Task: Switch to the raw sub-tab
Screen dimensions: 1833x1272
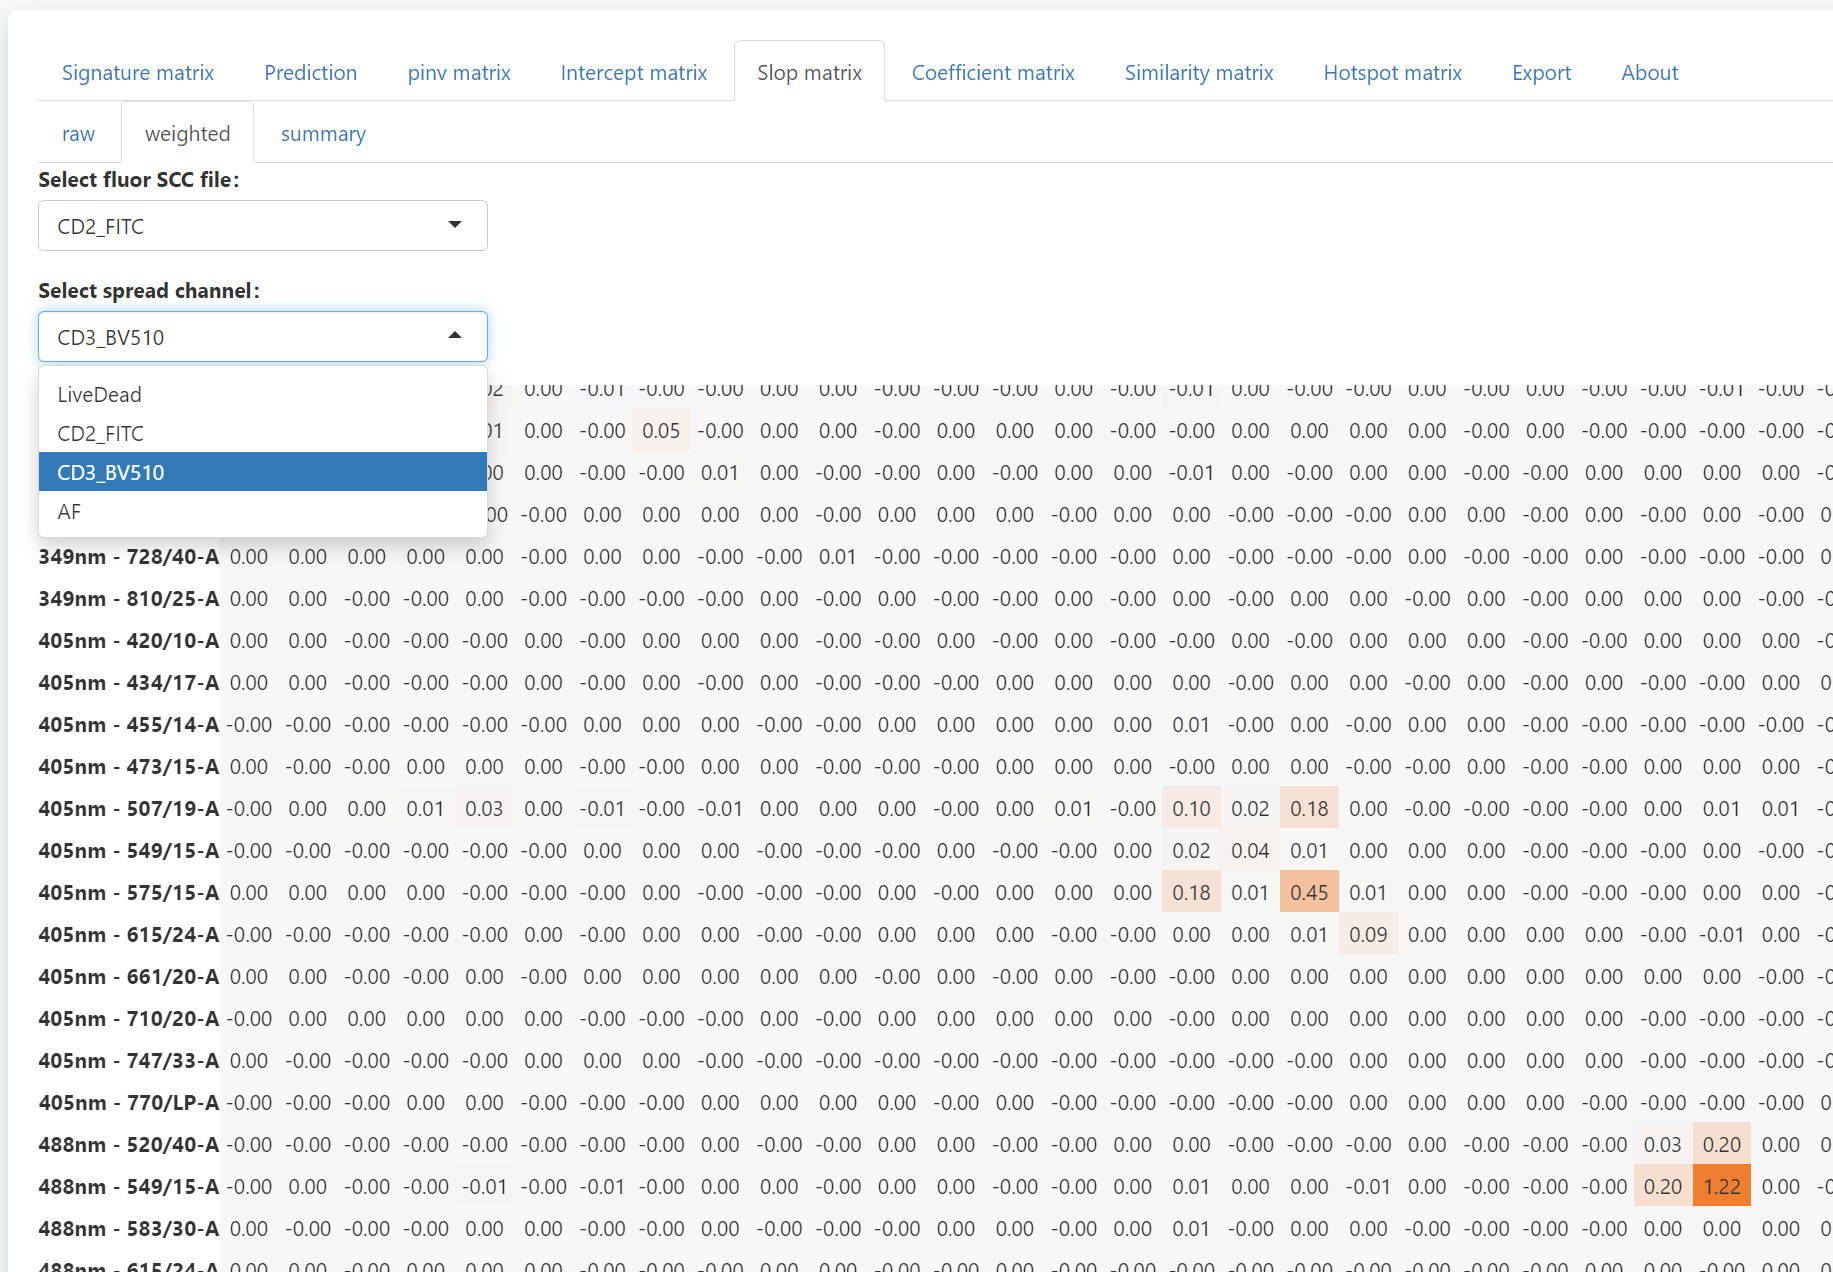Action: click(78, 134)
